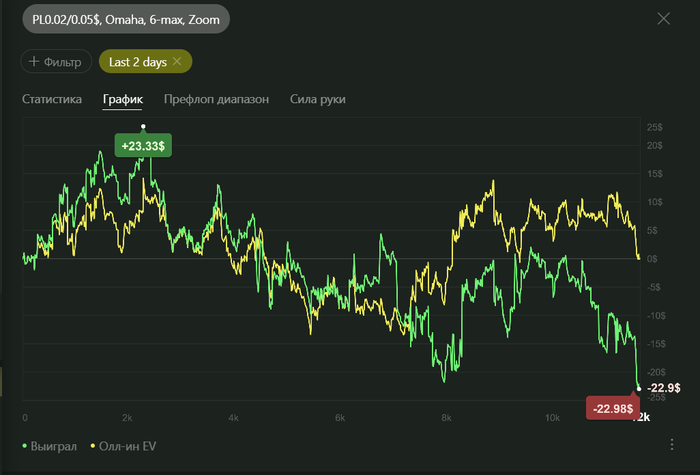Click the 8k label on the x-axis

point(446,417)
